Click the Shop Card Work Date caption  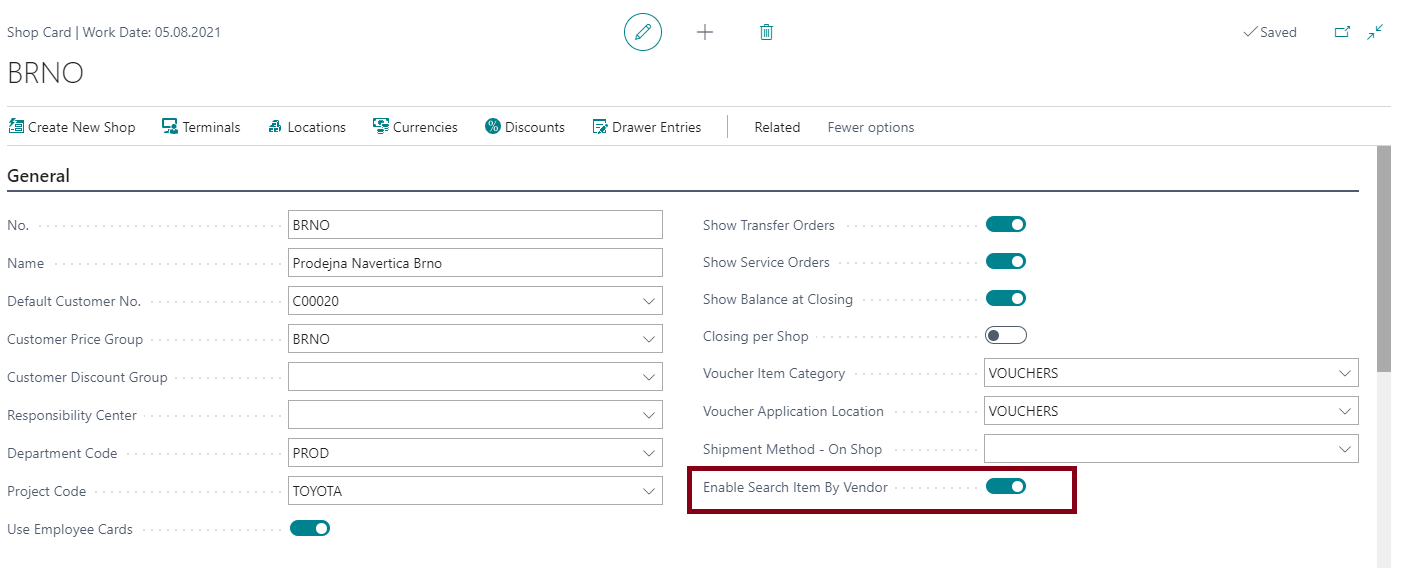tap(114, 32)
